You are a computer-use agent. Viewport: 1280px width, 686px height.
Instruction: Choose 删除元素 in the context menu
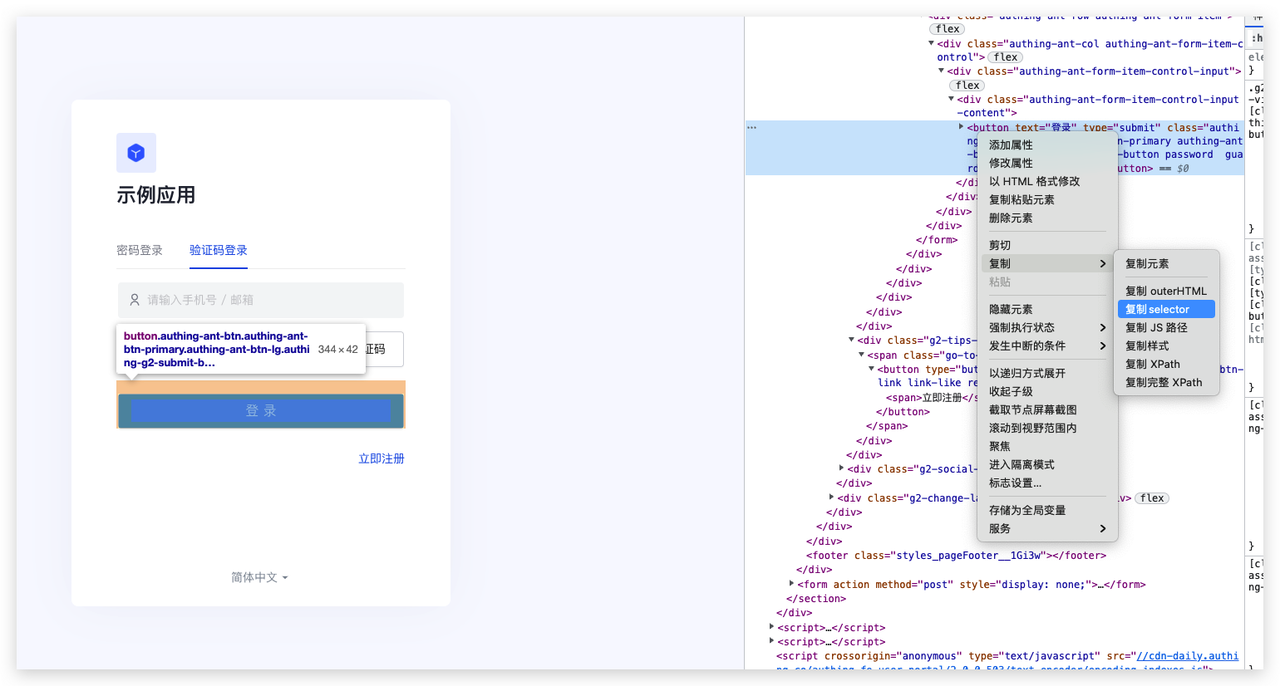pos(1010,218)
